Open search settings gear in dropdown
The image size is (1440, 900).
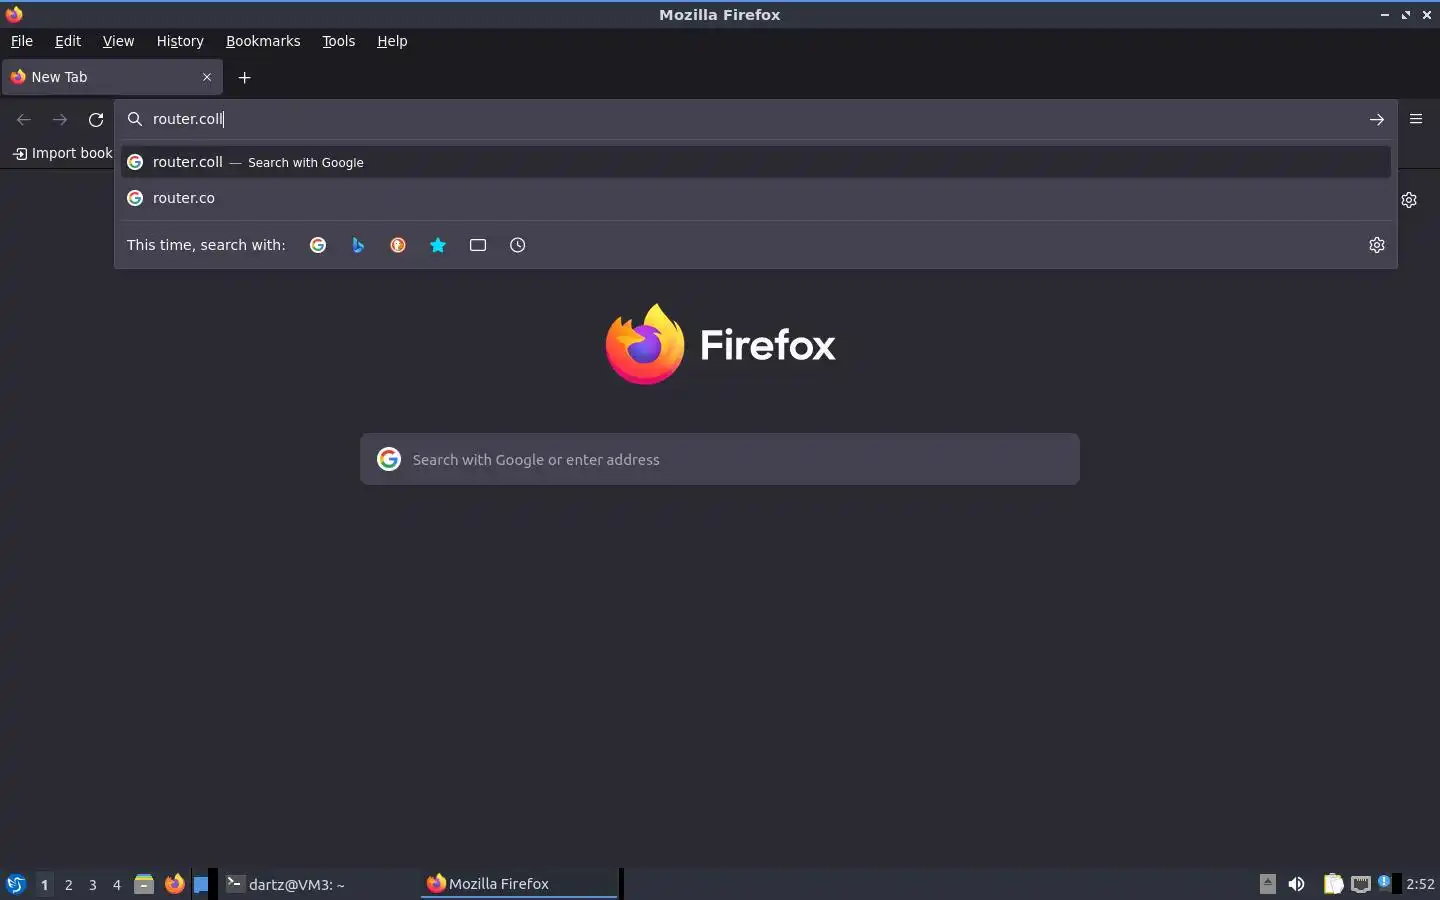[x=1377, y=245]
